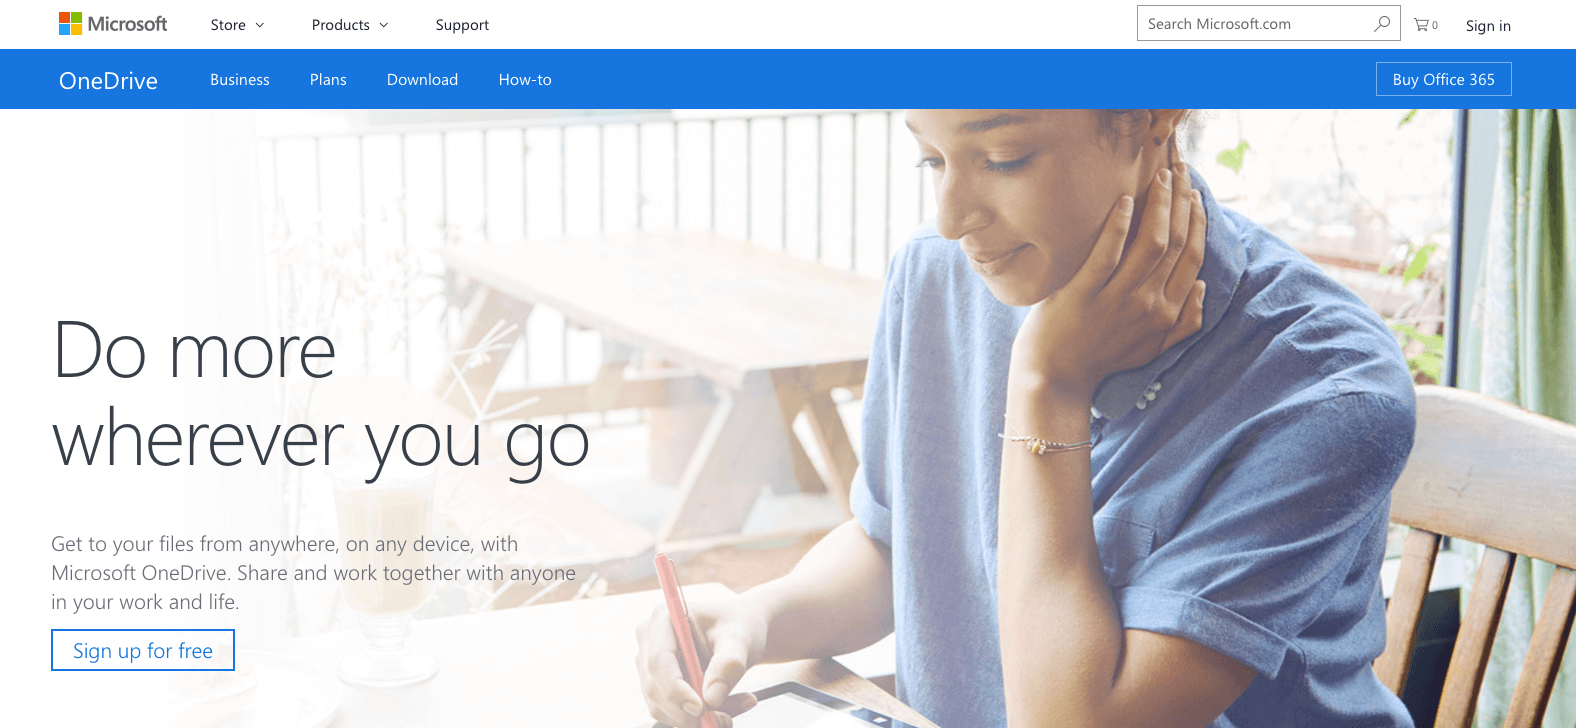Focus the Search Microsoft.com field
Image resolution: width=1576 pixels, height=728 pixels.
pyautogui.click(x=1268, y=23)
